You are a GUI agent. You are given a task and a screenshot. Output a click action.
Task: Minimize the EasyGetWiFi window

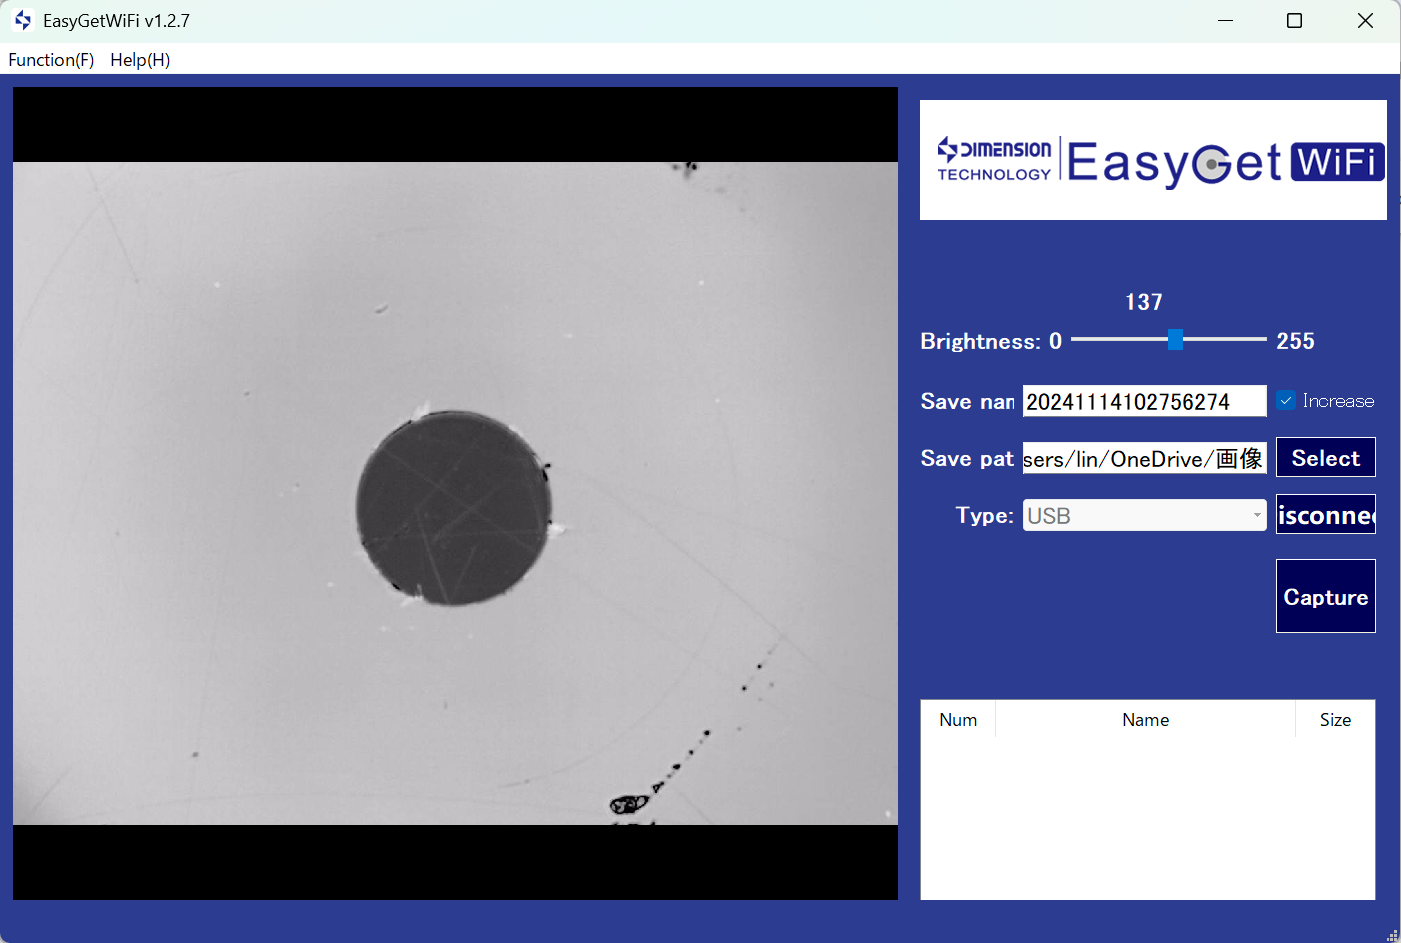(x=1225, y=21)
